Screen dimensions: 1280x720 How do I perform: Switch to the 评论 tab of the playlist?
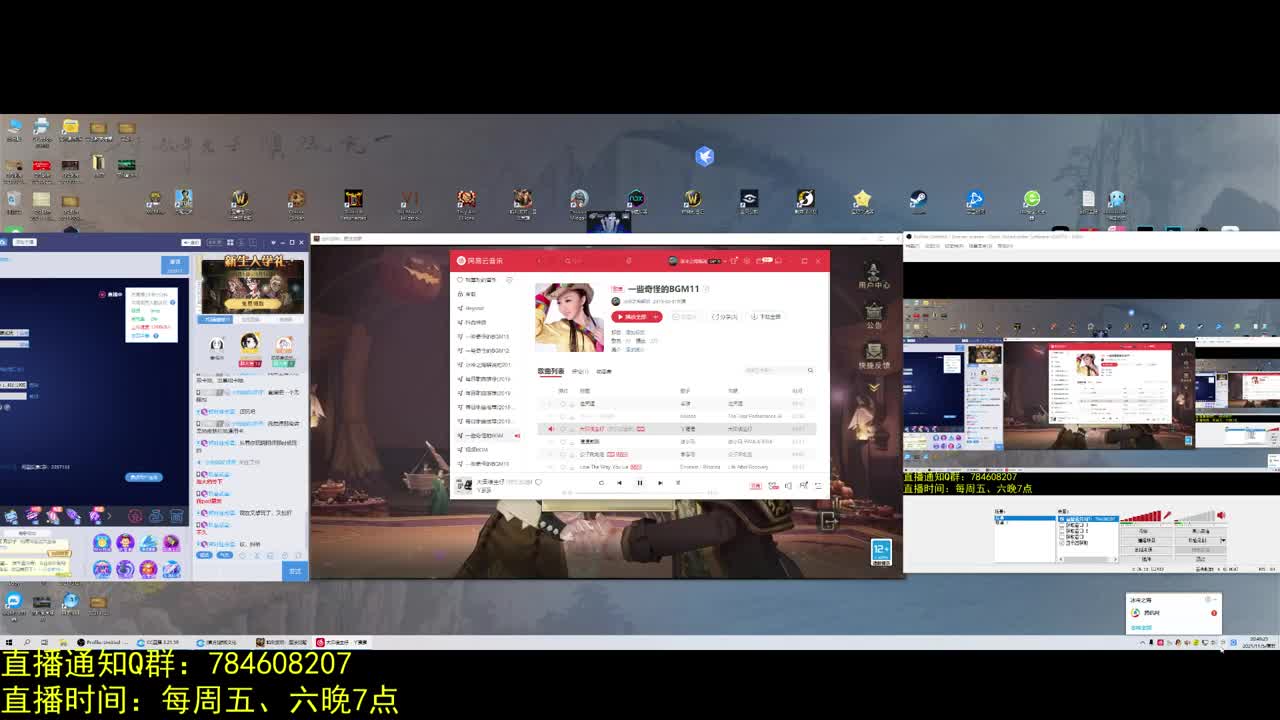coord(580,371)
